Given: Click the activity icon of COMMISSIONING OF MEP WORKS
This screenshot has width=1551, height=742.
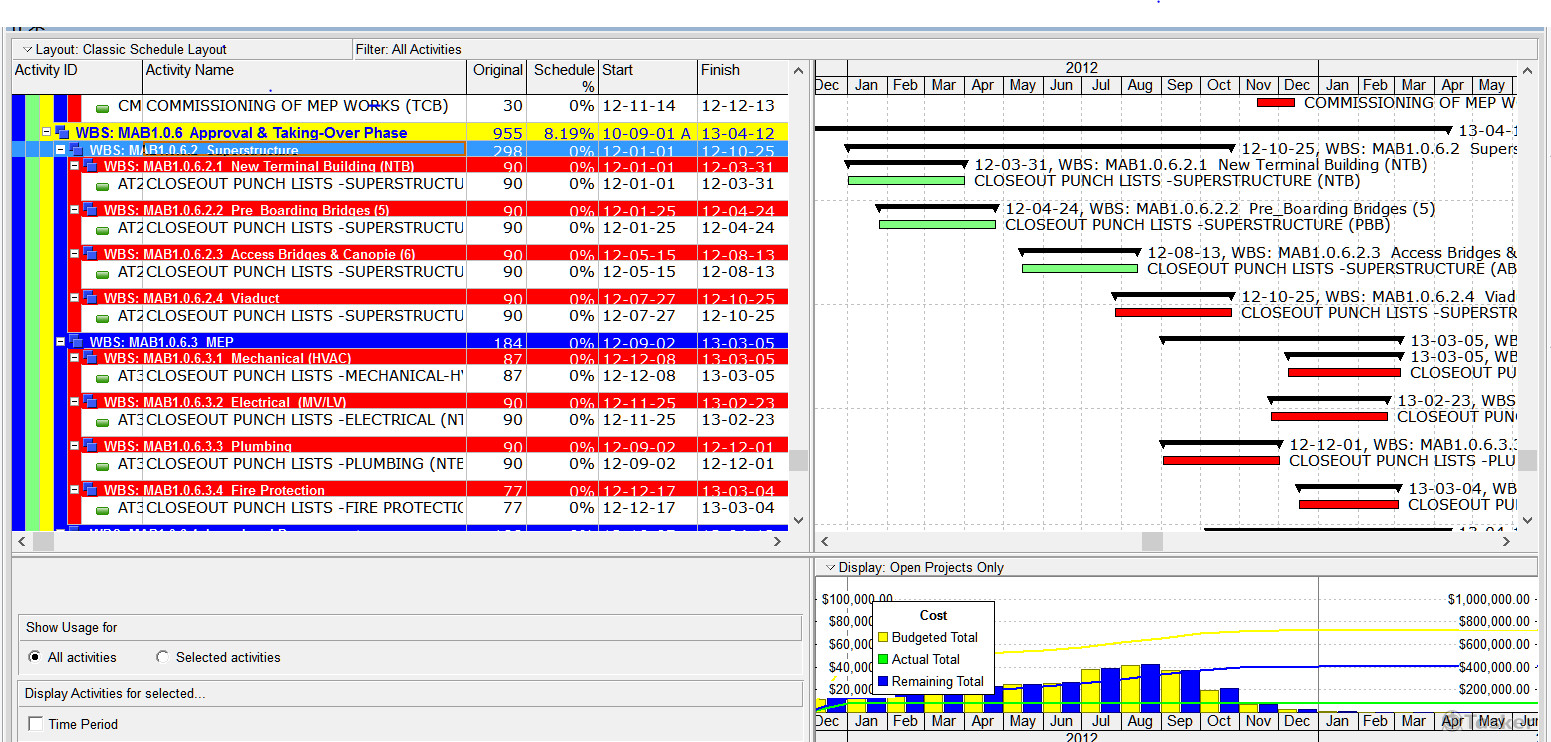Looking at the screenshot, I should (102, 107).
